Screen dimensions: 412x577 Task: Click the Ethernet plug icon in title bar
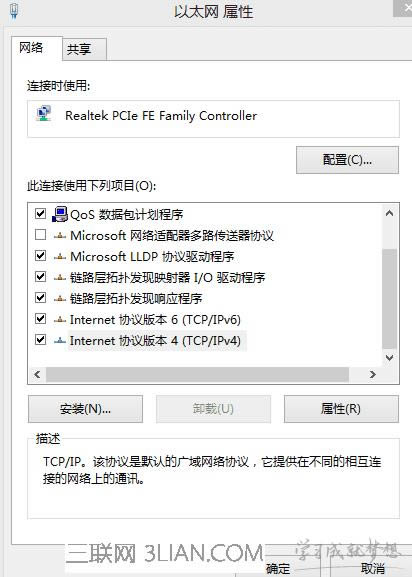[14, 10]
